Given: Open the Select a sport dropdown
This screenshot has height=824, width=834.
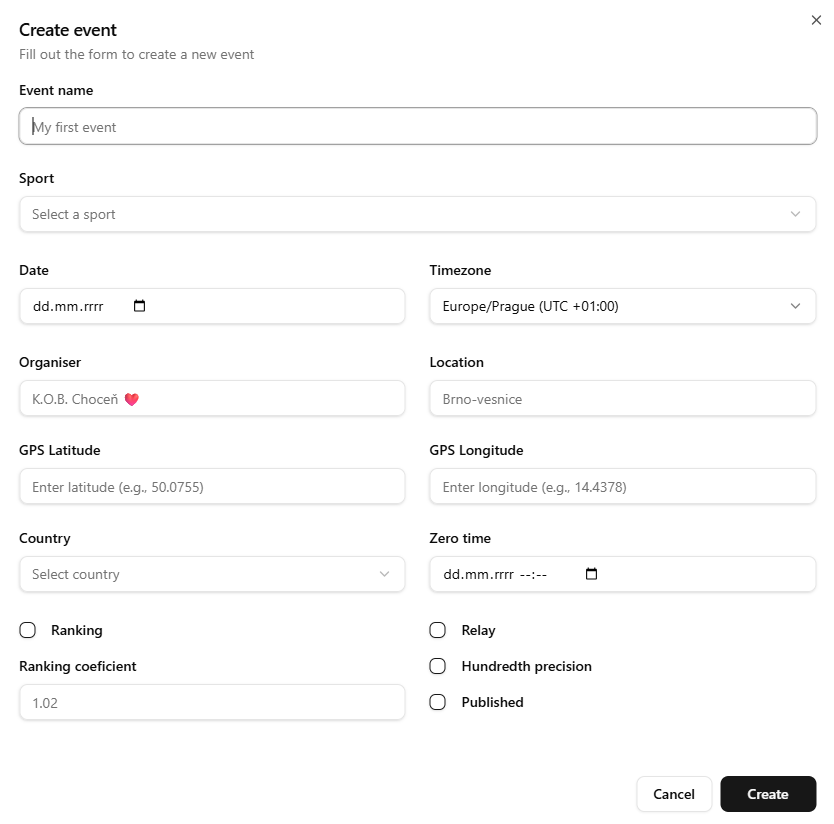Looking at the screenshot, I should click(x=417, y=214).
